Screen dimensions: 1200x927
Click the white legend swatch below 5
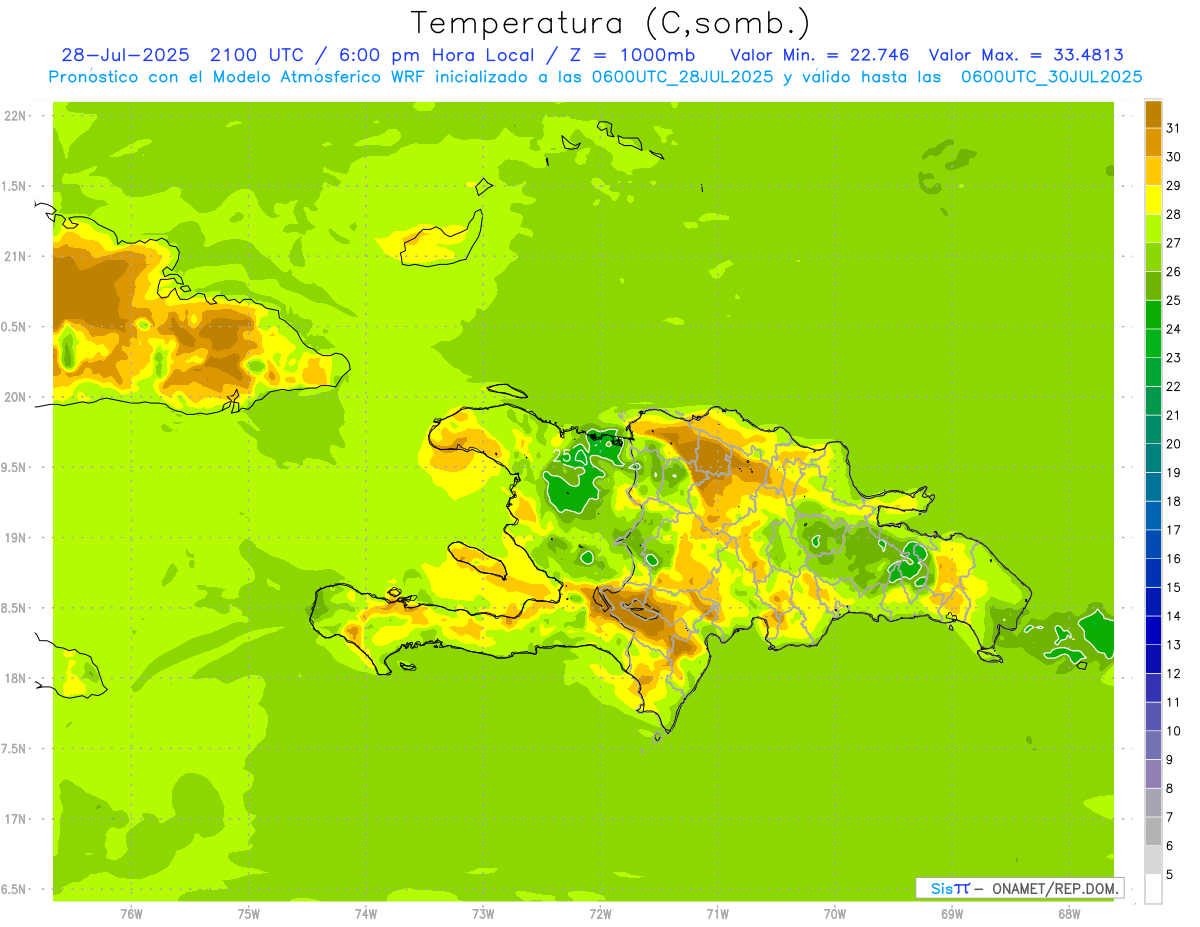point(1153,889)
